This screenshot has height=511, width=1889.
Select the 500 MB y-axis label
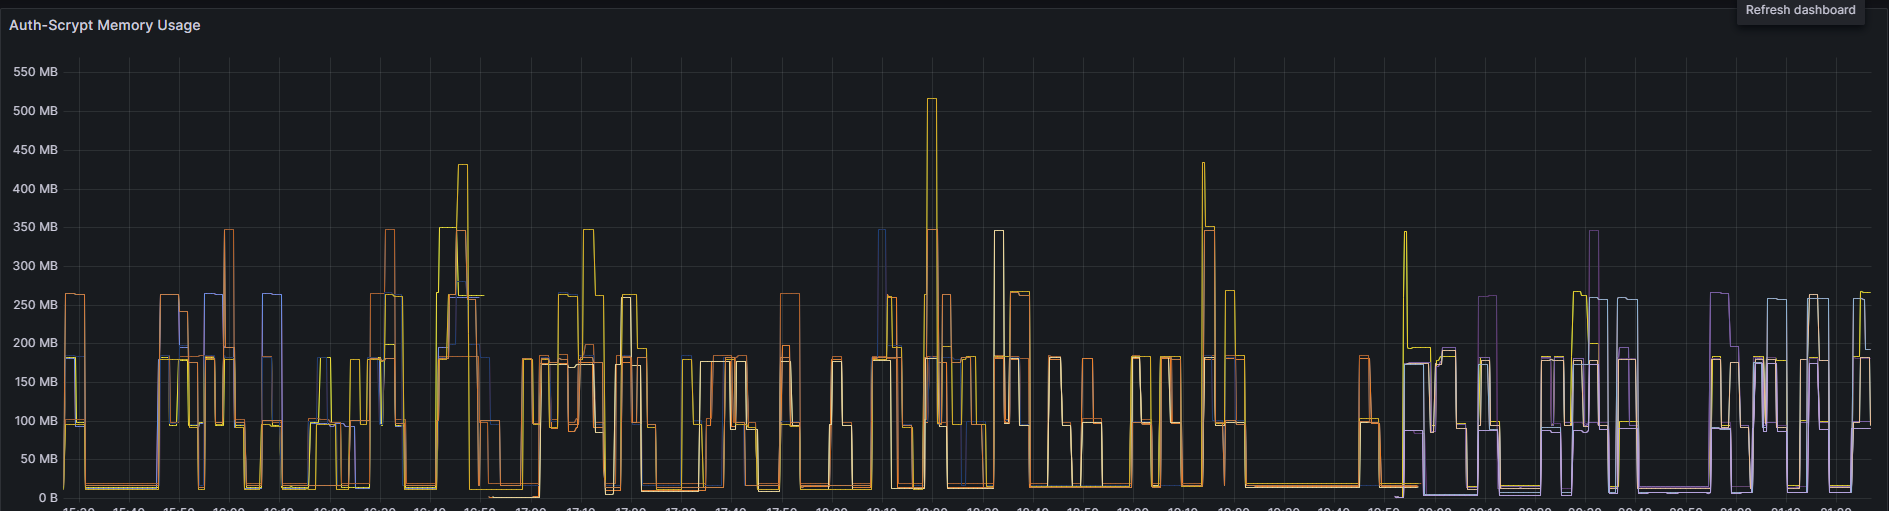coord(35,111)
